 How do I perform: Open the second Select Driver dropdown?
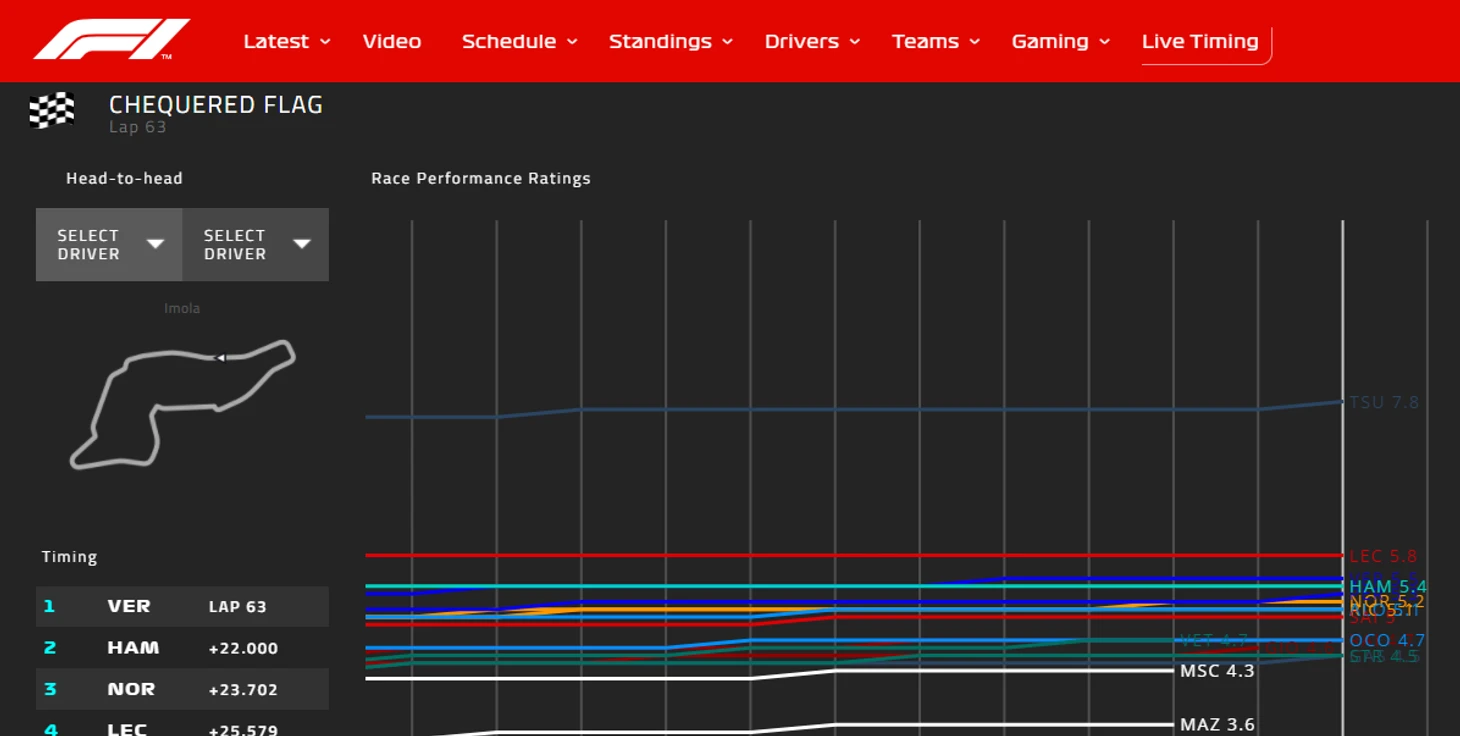point(256,245)
